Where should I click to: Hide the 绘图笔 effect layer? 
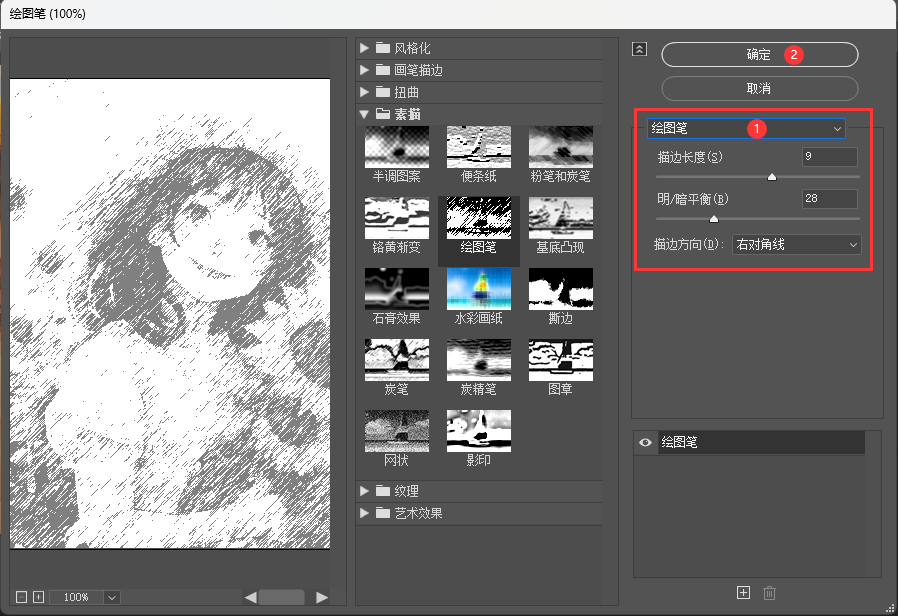tap(644, 442)
